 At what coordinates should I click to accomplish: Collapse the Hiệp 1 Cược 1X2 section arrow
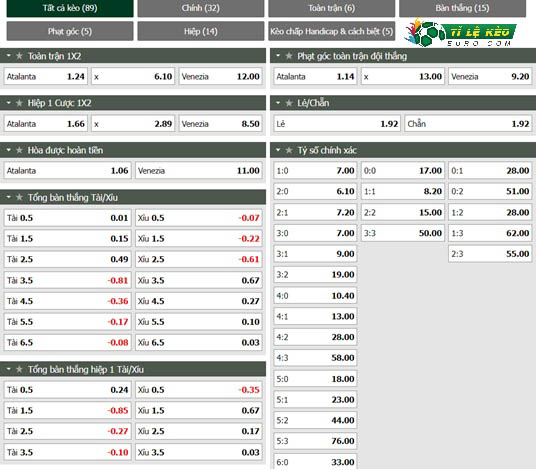coord(9,103)
